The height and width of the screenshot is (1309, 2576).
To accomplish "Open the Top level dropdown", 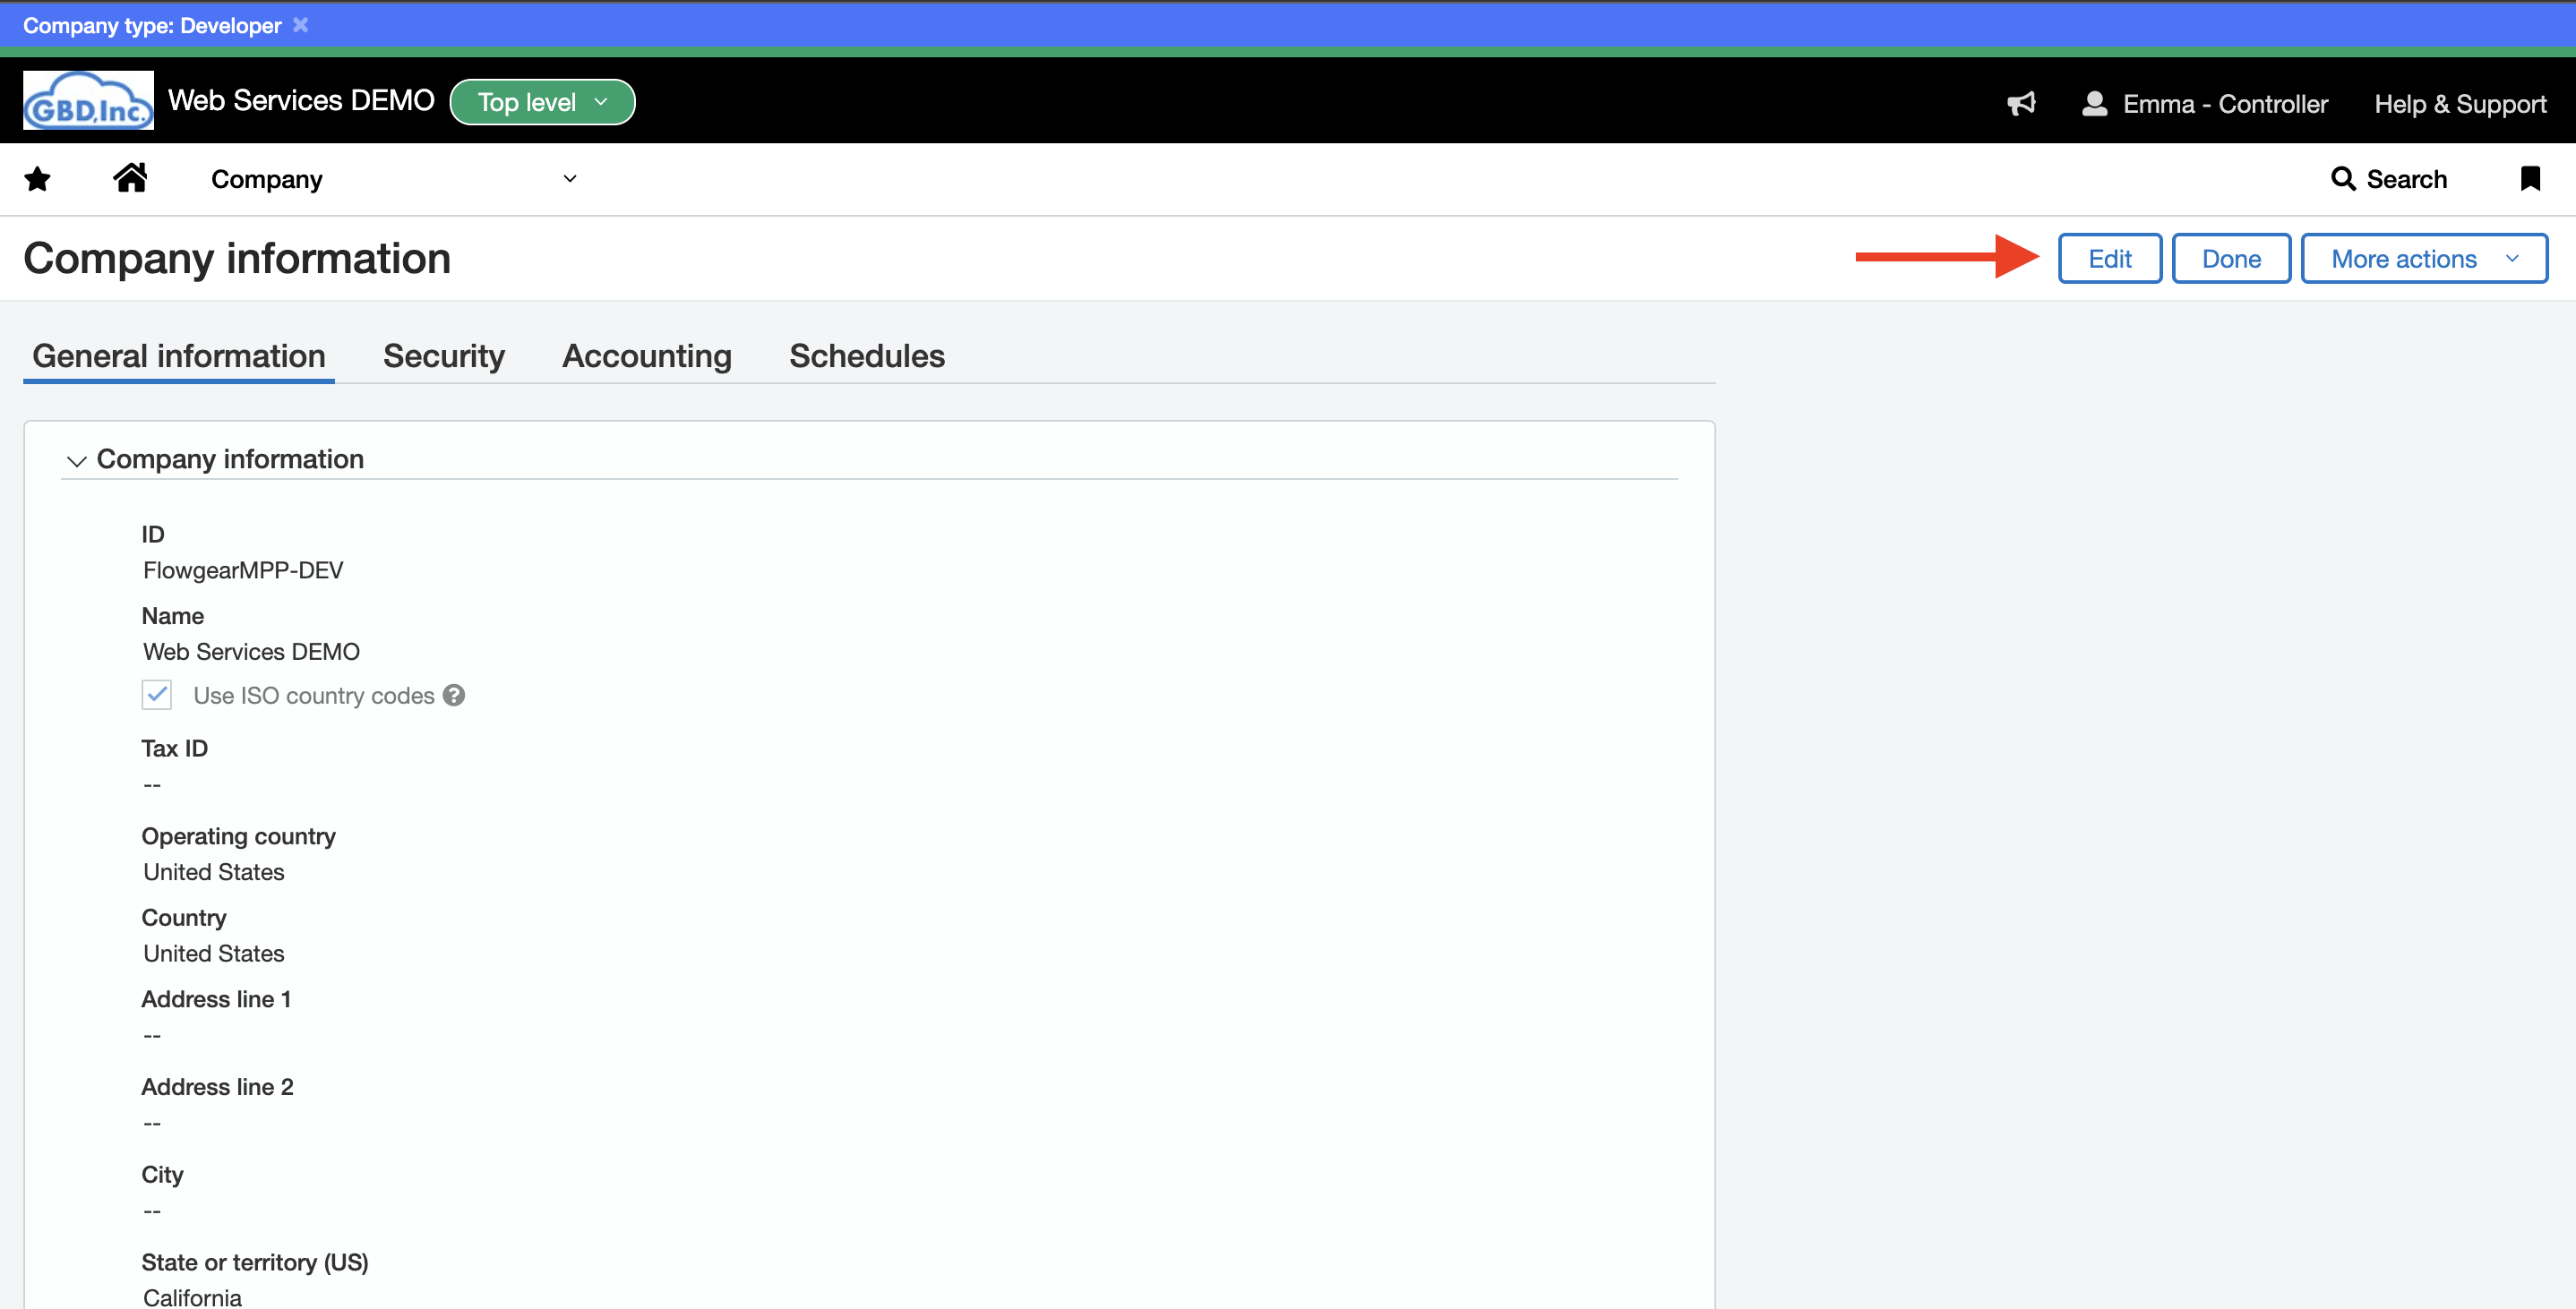I will [x=542, y=102].
